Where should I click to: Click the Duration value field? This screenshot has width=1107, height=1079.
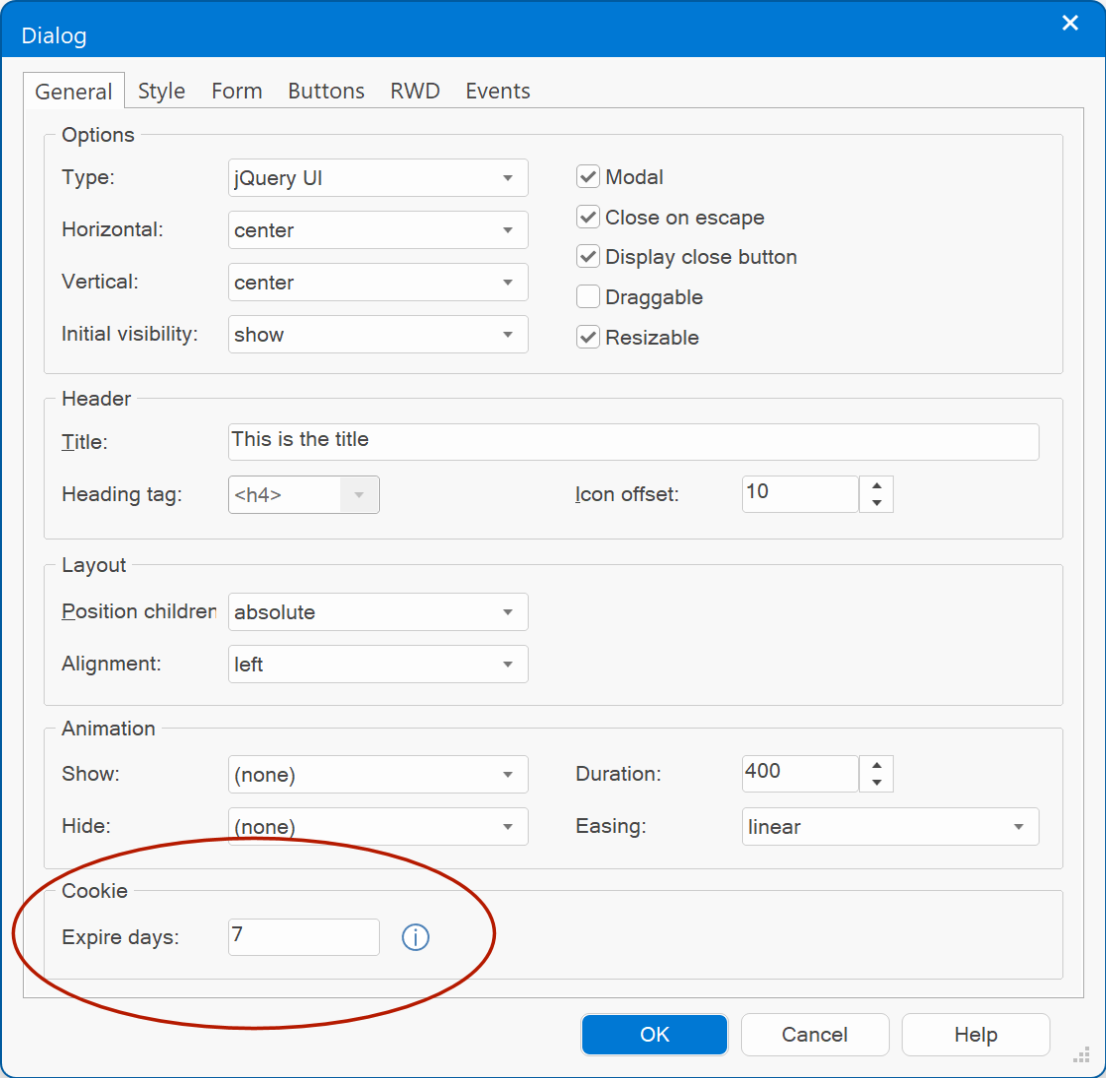[800, 774]
